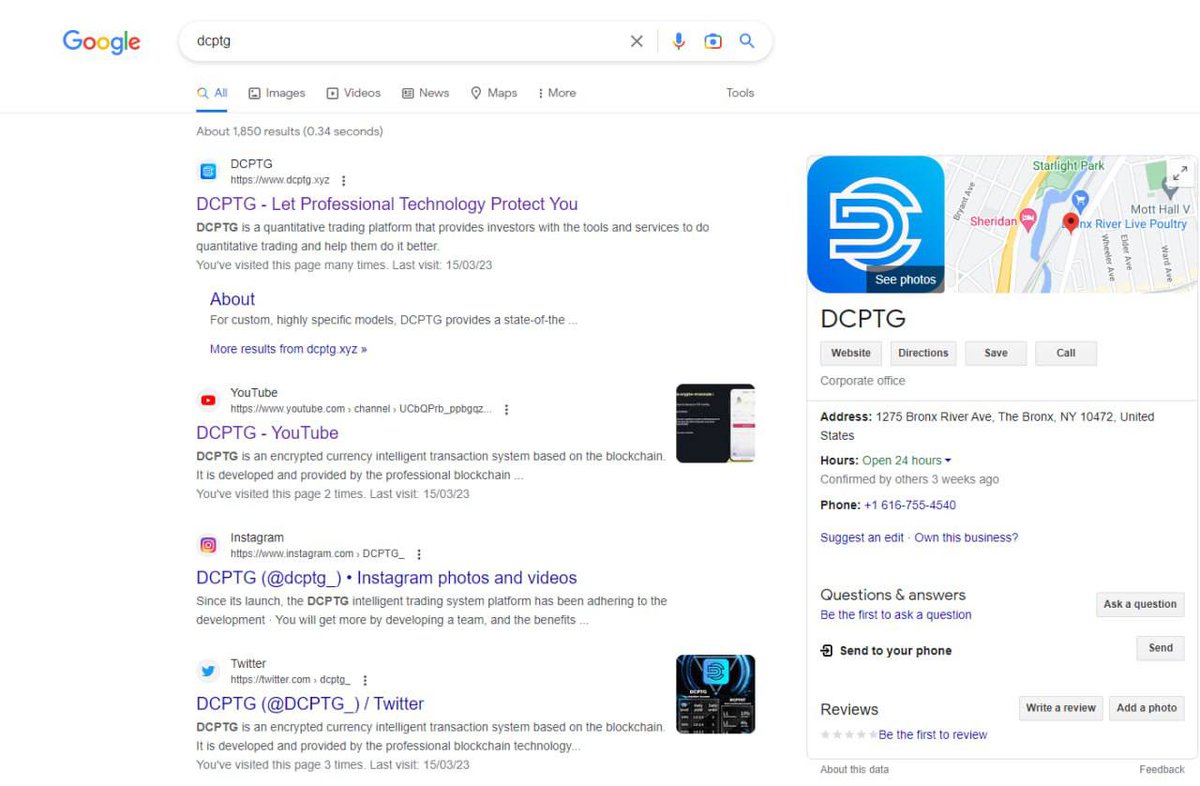Click the YouTube result thumbnail image
This screenshot has width=1200, height=786.
point(715,423)
